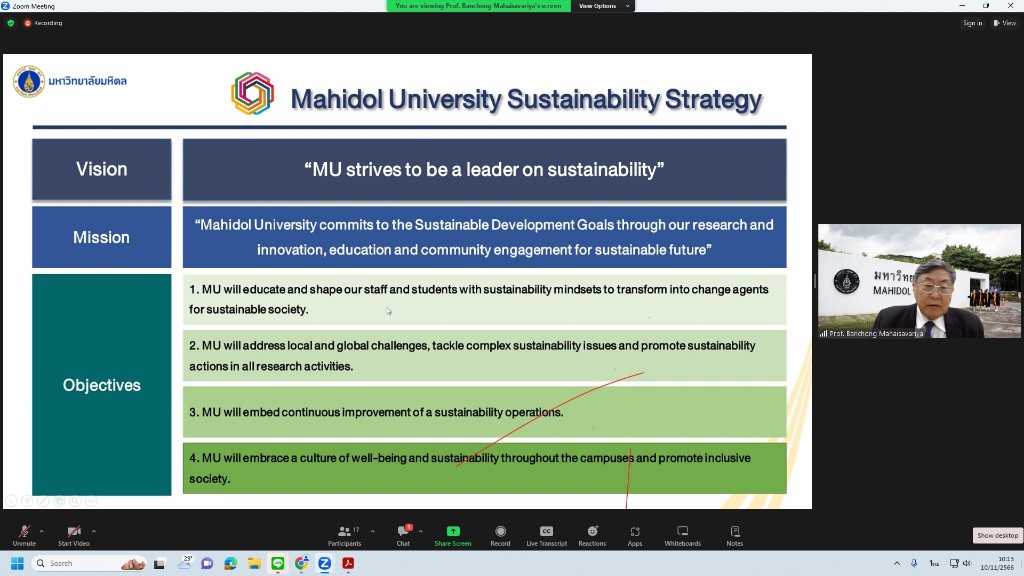Click the Recording indicator

43,23
